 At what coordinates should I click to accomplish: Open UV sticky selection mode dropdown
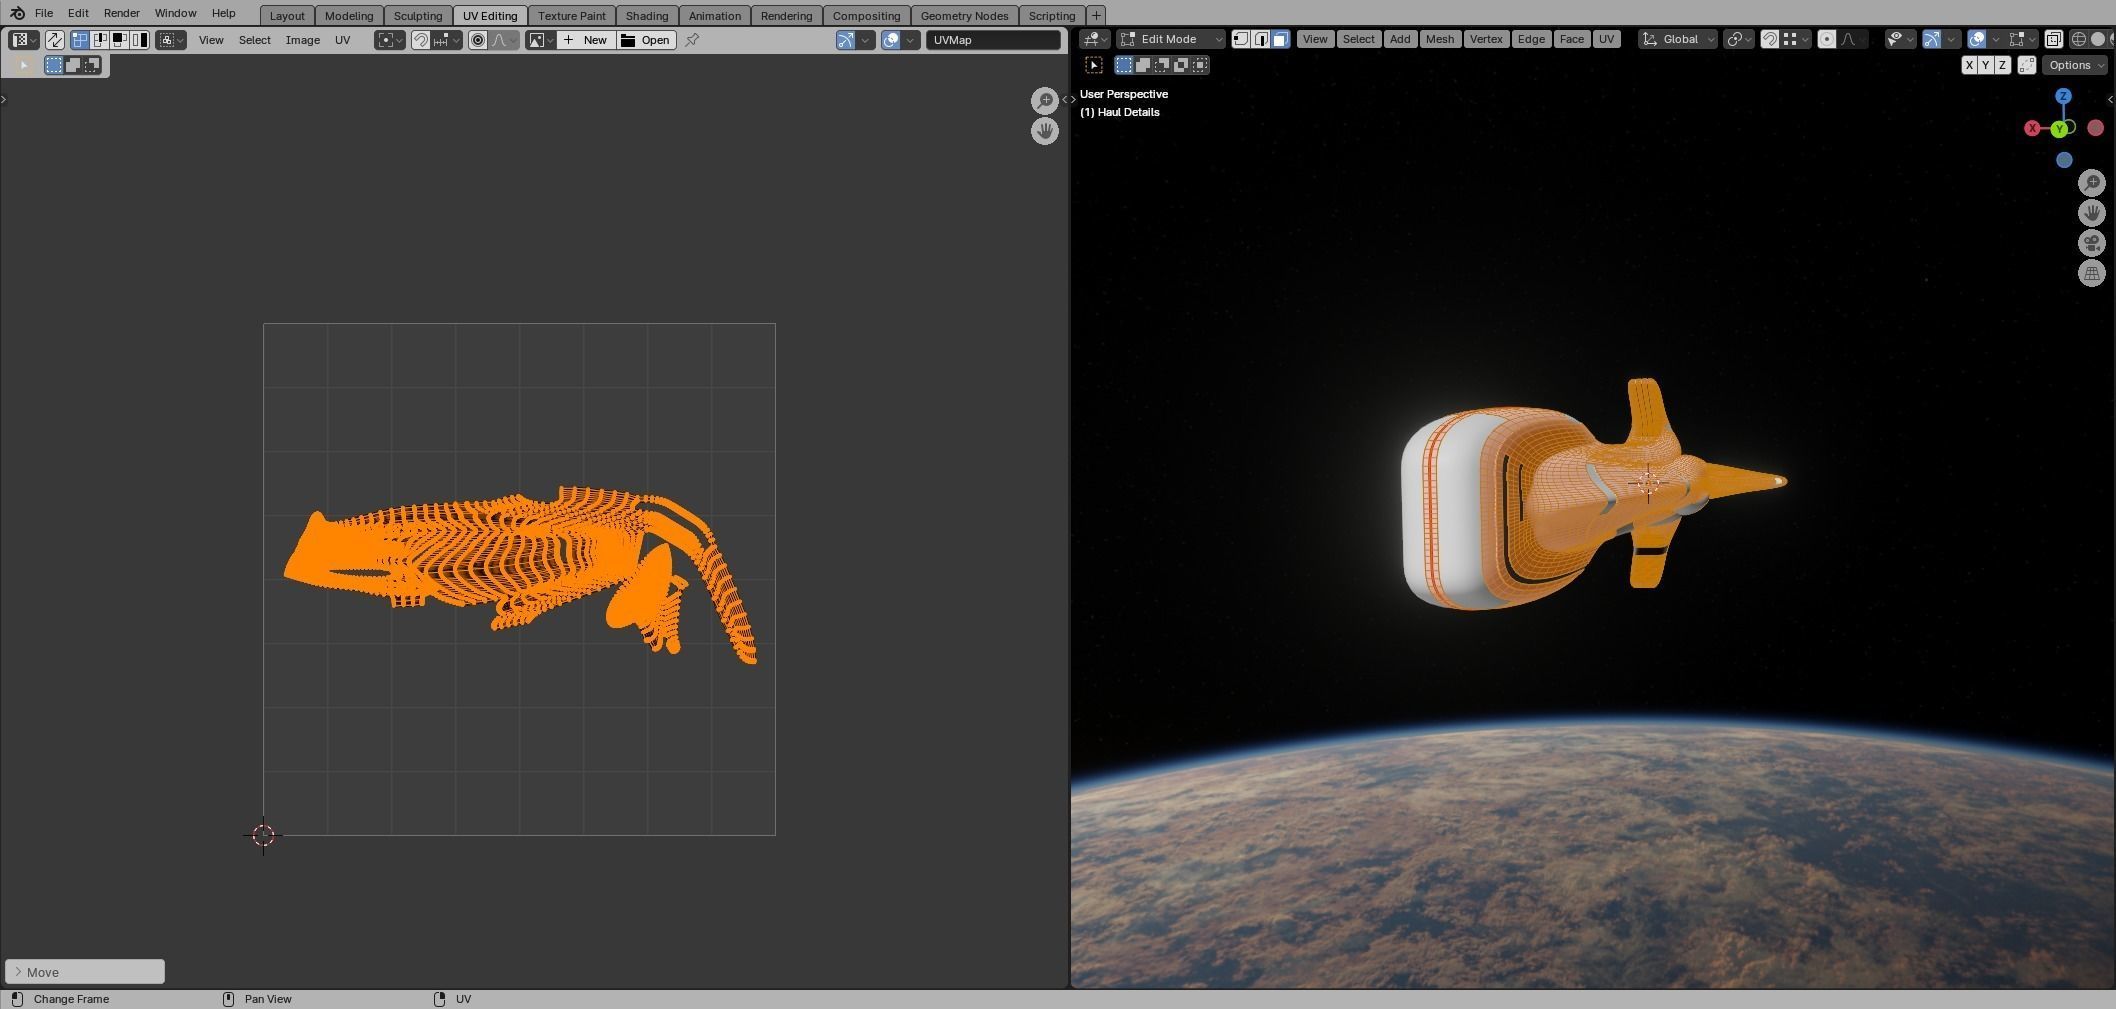(x=171, y=40)
